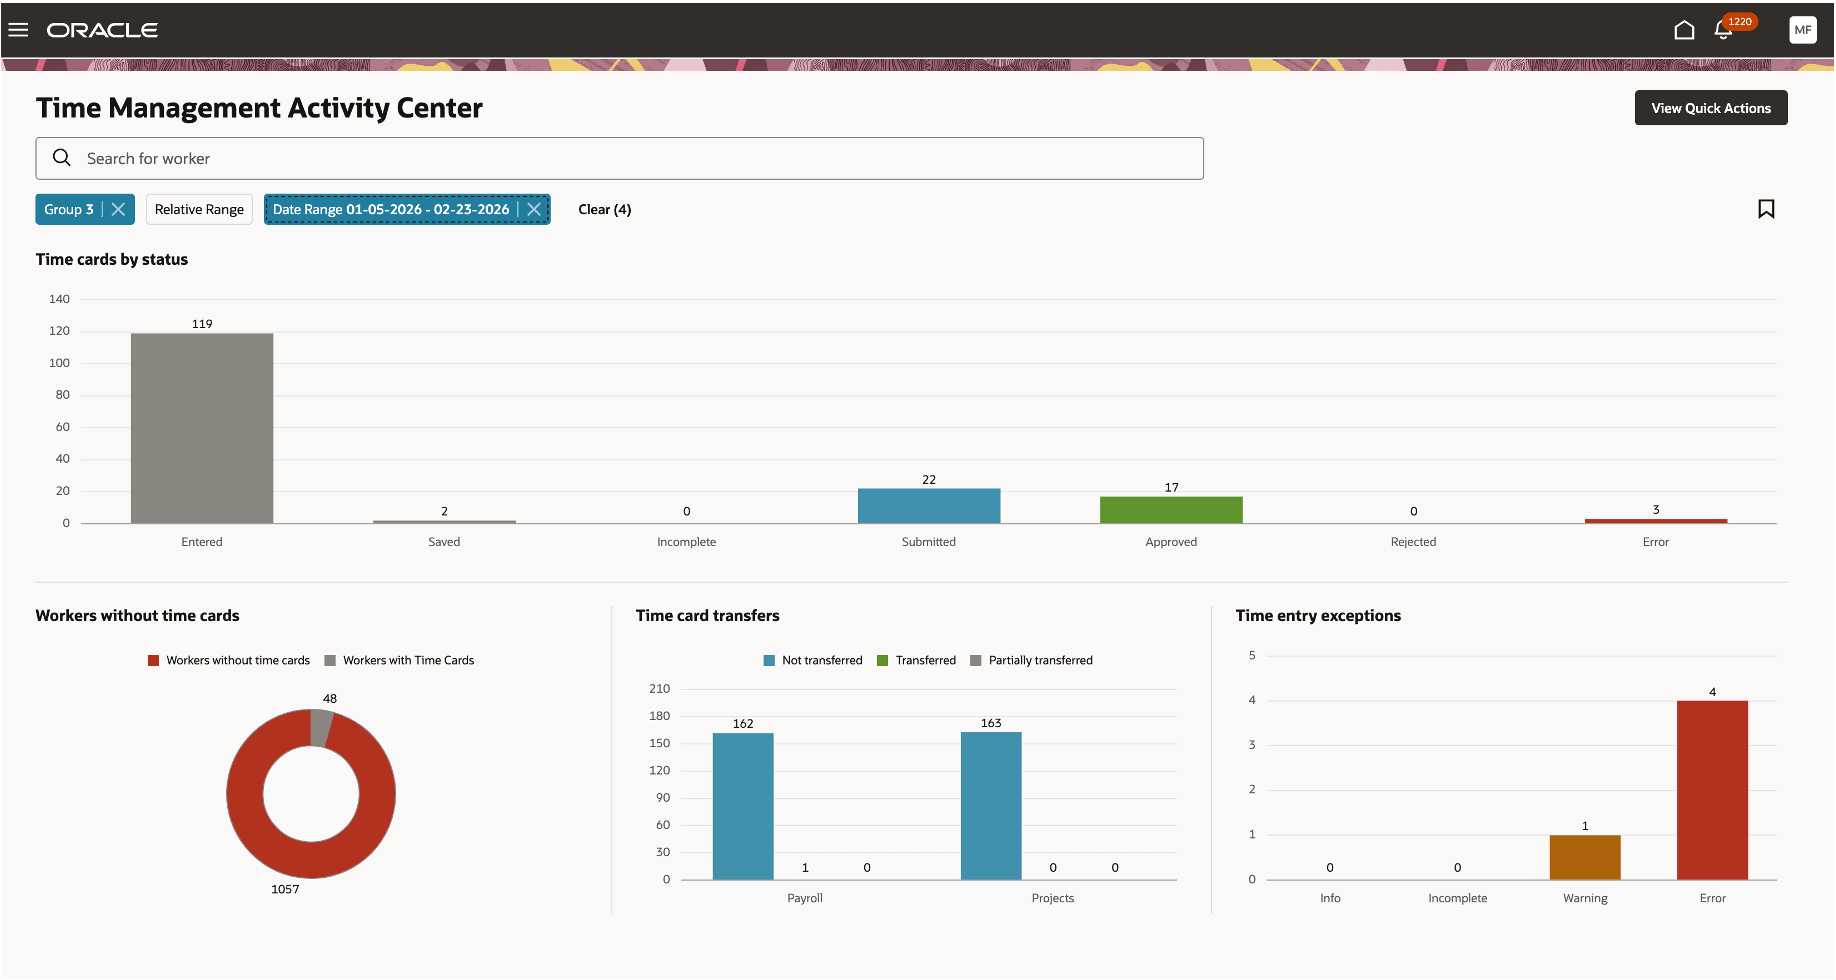The height and width of the screenshot is (980, 1836).
Task: Click the bookmark icon to save the search
Action: pos(1767,209)
